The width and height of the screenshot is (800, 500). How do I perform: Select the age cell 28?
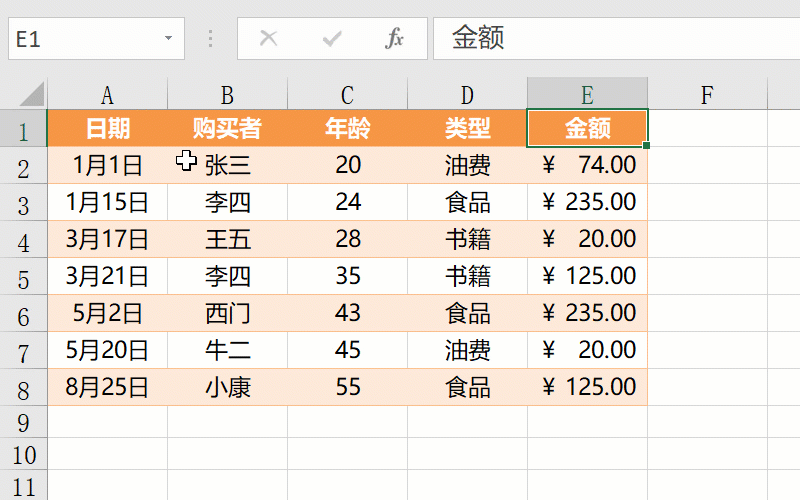click(x=347, y=239)
